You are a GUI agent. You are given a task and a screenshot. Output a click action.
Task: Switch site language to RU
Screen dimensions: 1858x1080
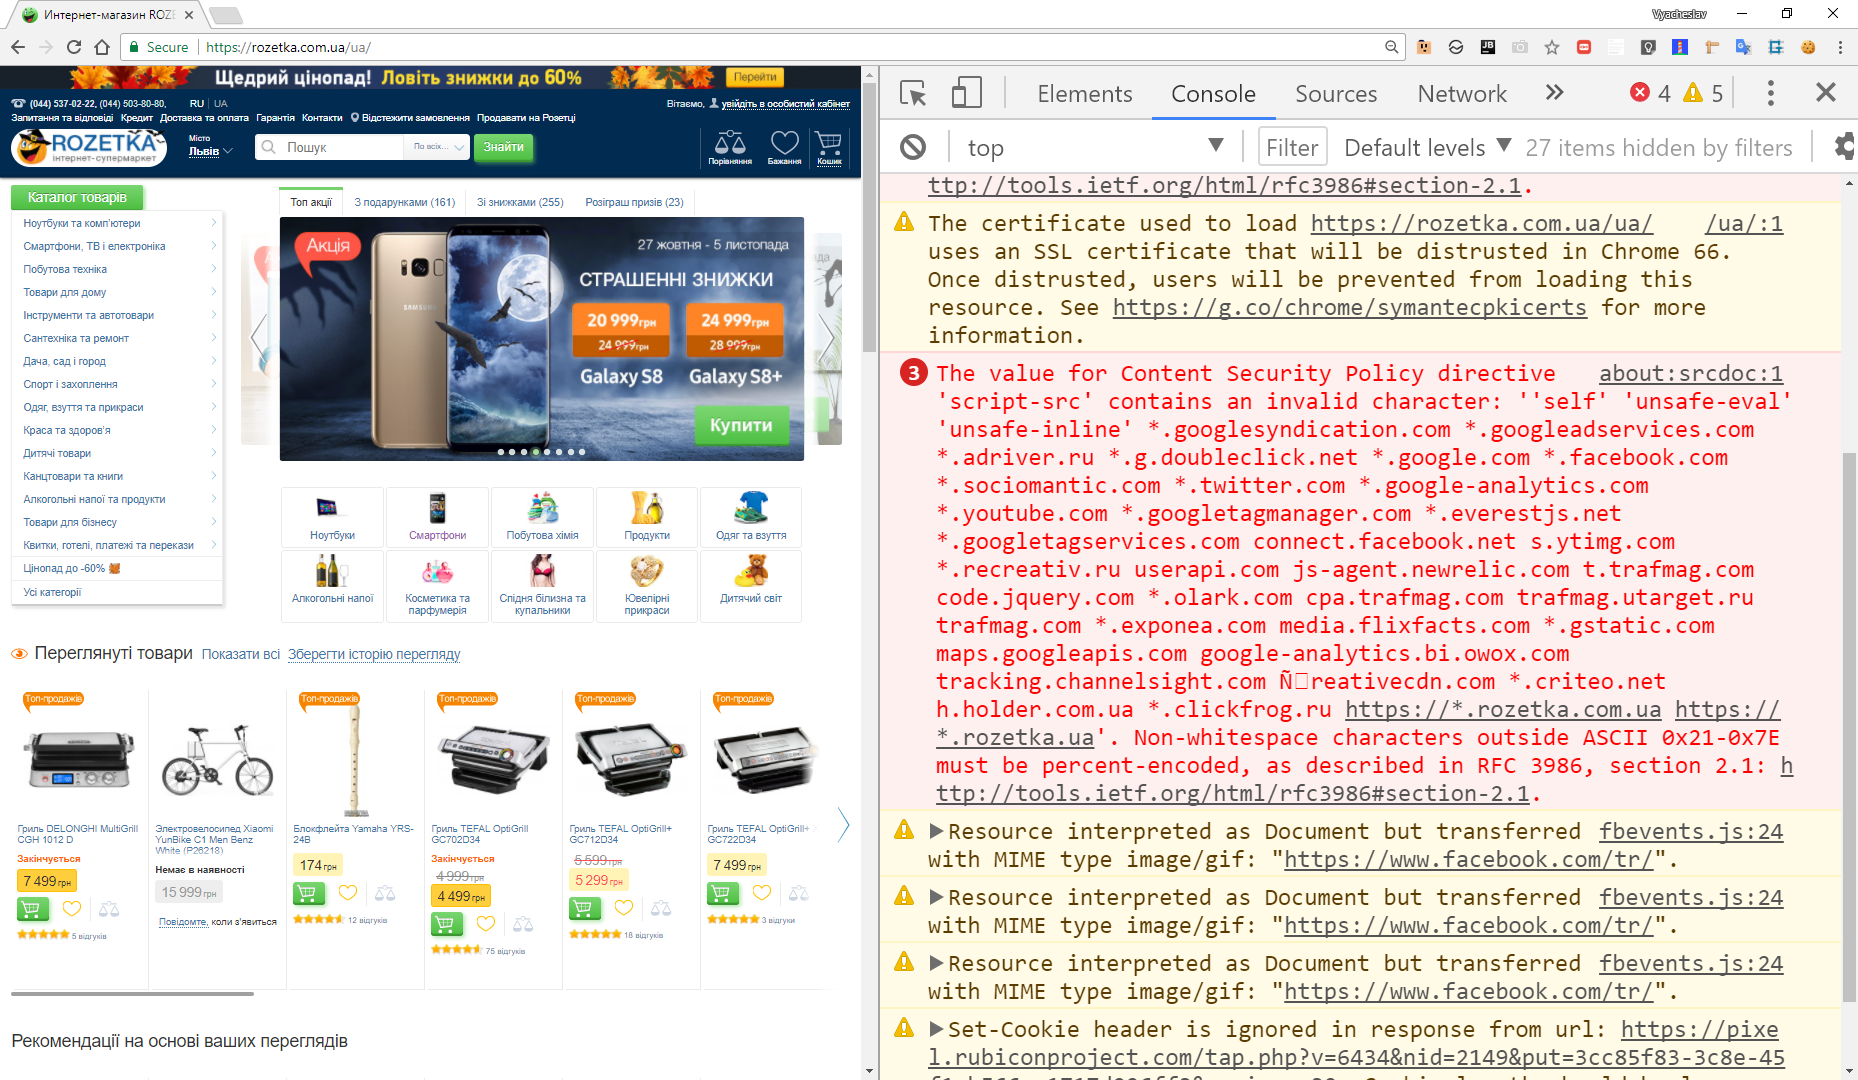197,103
